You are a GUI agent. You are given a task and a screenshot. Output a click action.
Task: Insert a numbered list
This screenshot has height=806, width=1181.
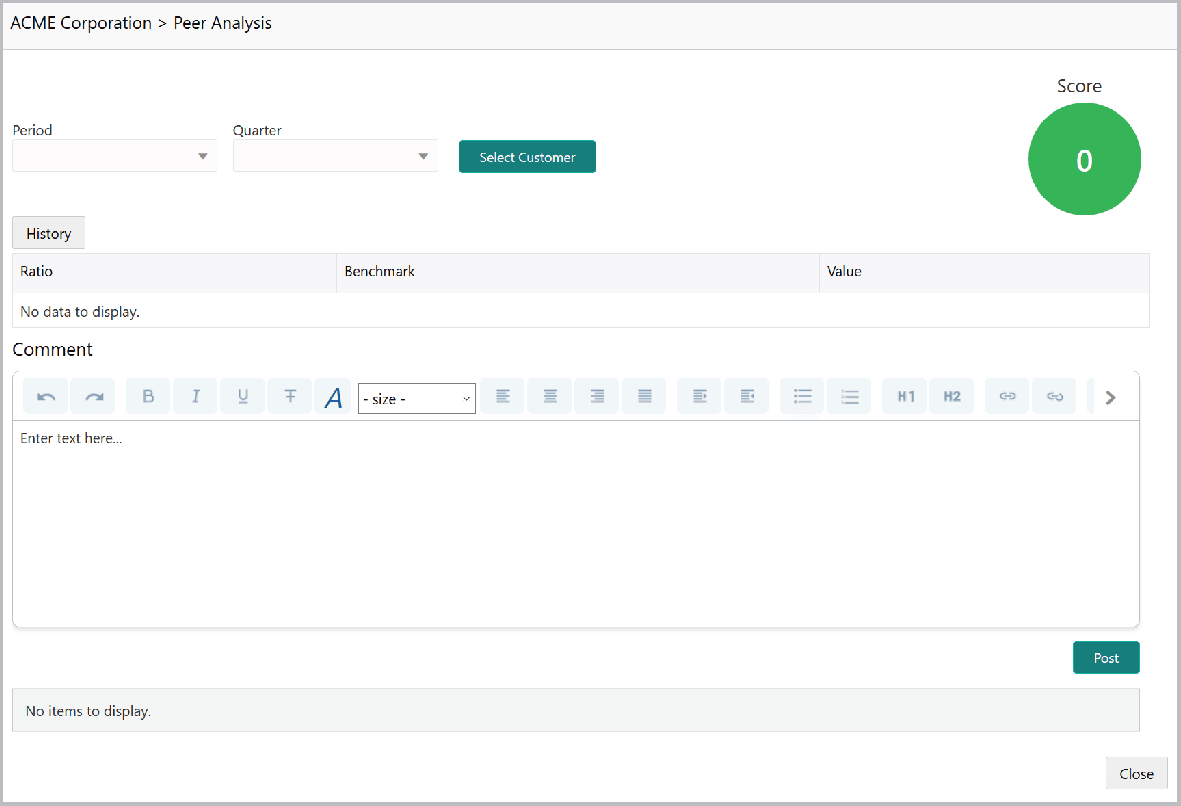tap(850, 396)
